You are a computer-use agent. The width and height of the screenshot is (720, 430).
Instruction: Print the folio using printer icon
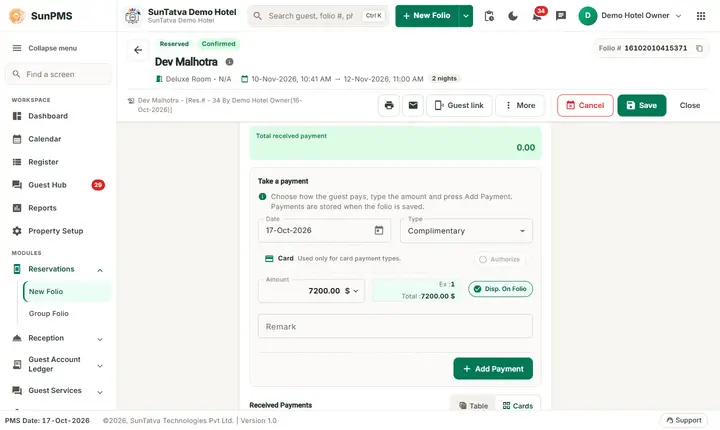[389, 105]
